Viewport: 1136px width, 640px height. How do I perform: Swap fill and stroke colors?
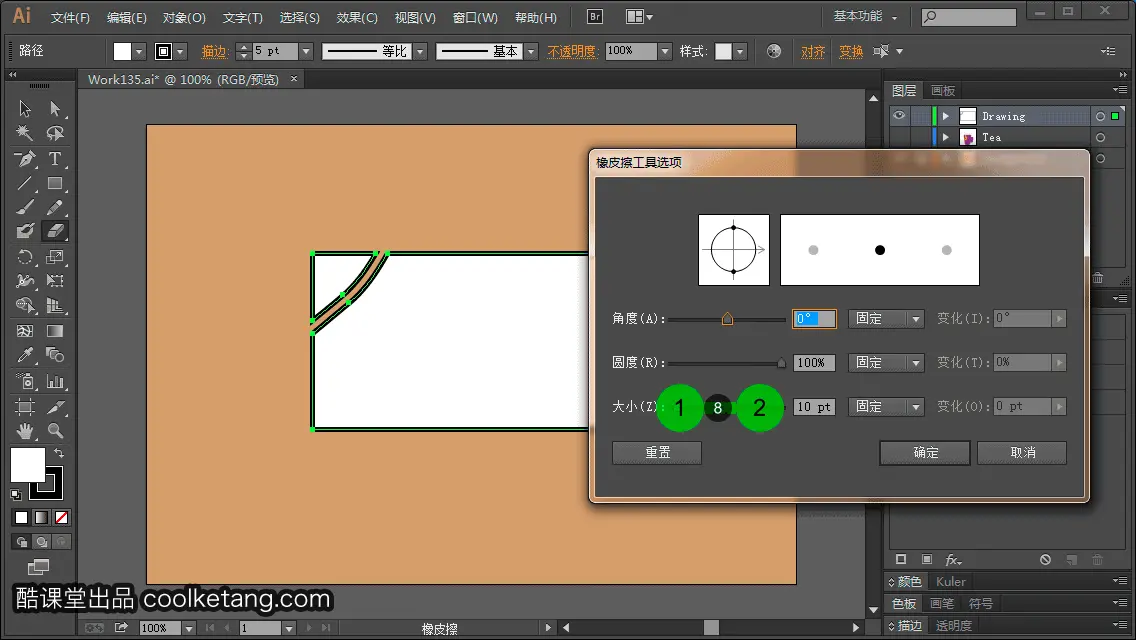[x=59, y=452]
